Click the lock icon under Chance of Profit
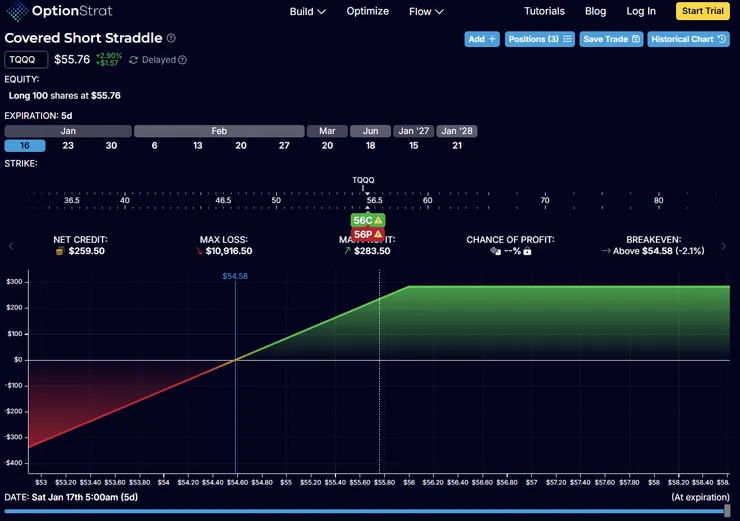The height and width of the screenshot is (521, 740). tap(528, 251)
